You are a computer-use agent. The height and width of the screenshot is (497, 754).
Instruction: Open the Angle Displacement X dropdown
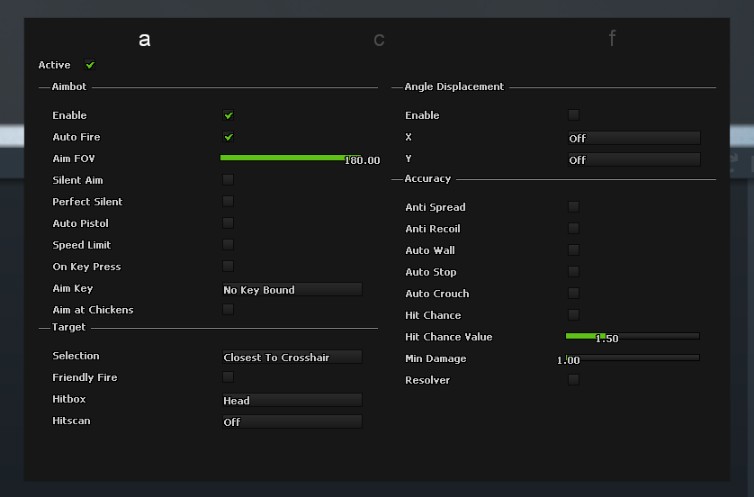click(633, 138)
